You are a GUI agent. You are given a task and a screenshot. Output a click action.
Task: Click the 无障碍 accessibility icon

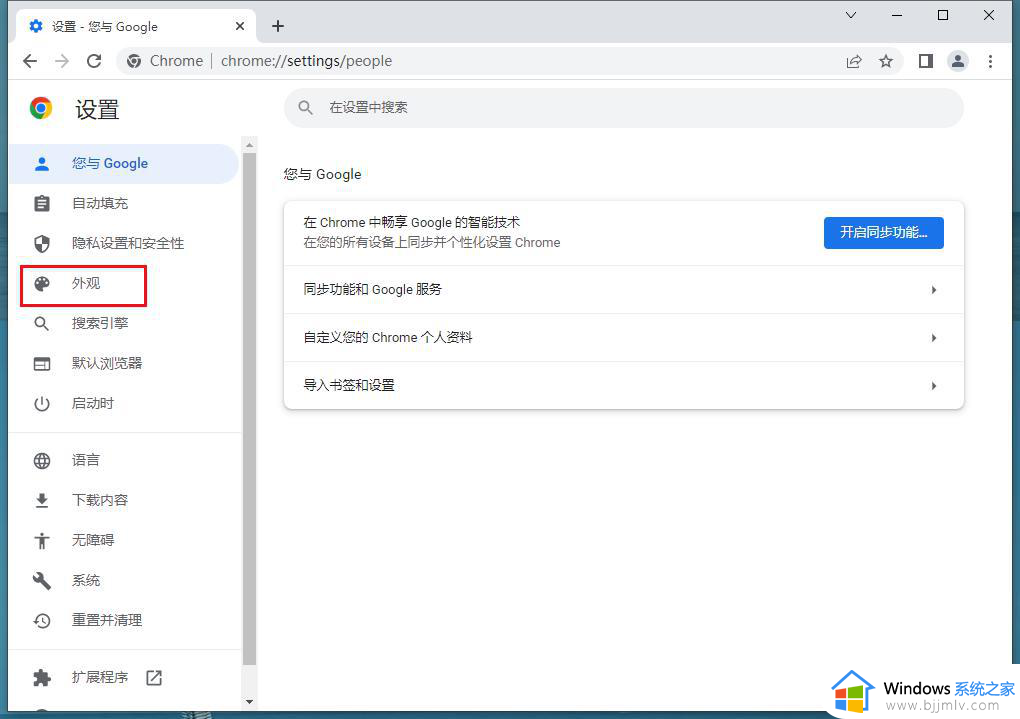point(42,540)
